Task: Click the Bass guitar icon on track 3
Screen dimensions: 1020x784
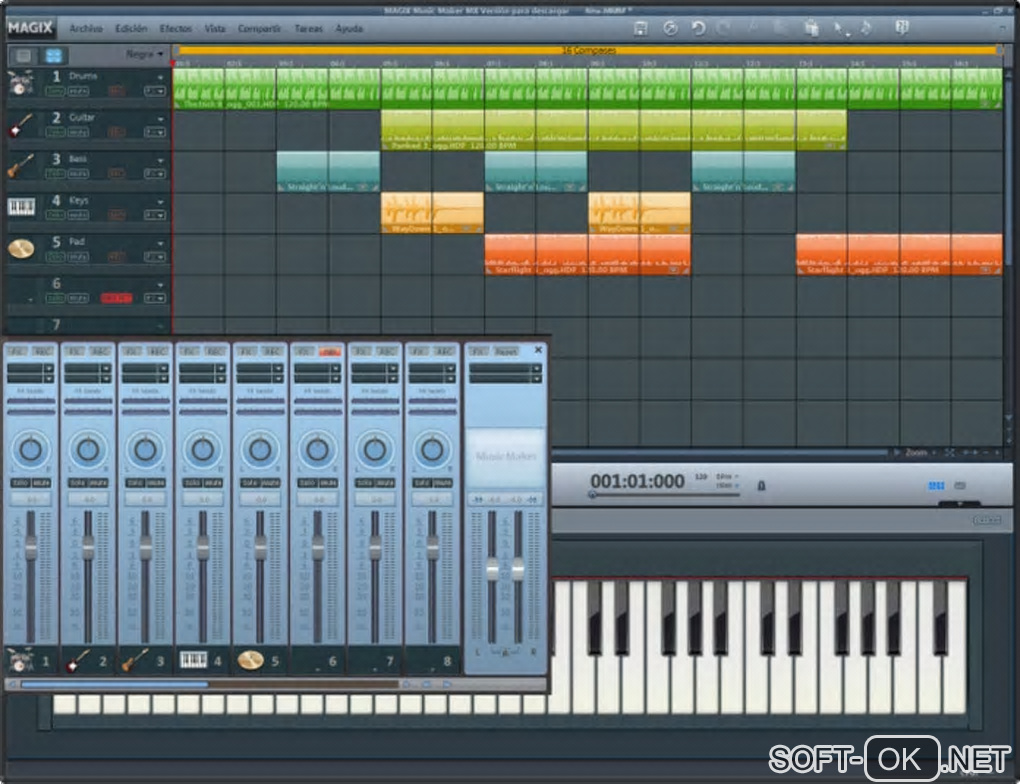Action: [x=20, y=166]
